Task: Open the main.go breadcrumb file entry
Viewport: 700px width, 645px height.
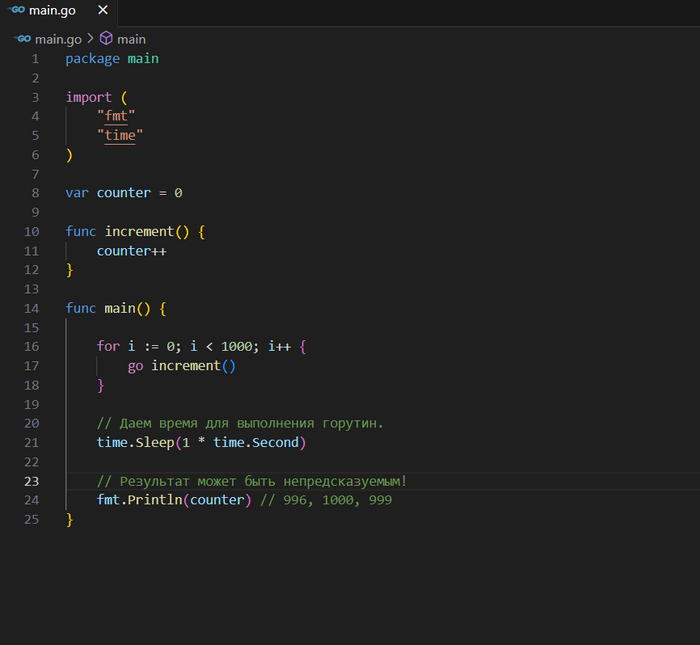Action: click(59, 39)
